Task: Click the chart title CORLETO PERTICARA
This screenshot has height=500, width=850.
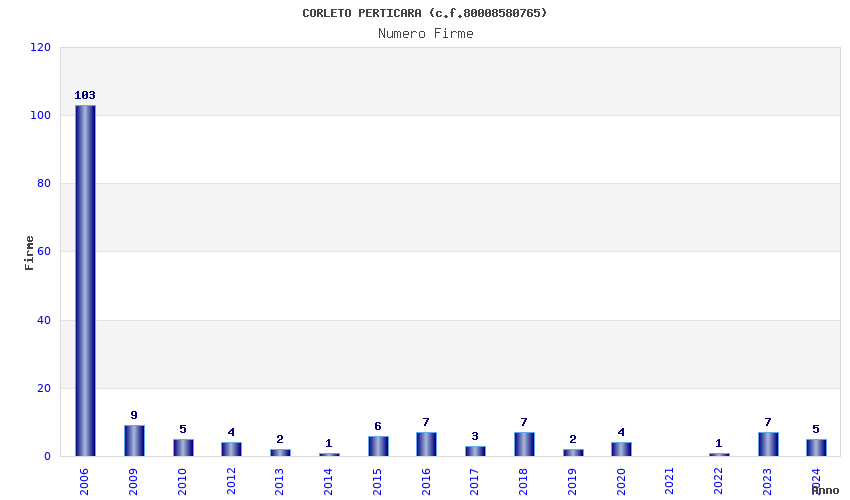Action: pyautogui.click(x=425, y=13)
